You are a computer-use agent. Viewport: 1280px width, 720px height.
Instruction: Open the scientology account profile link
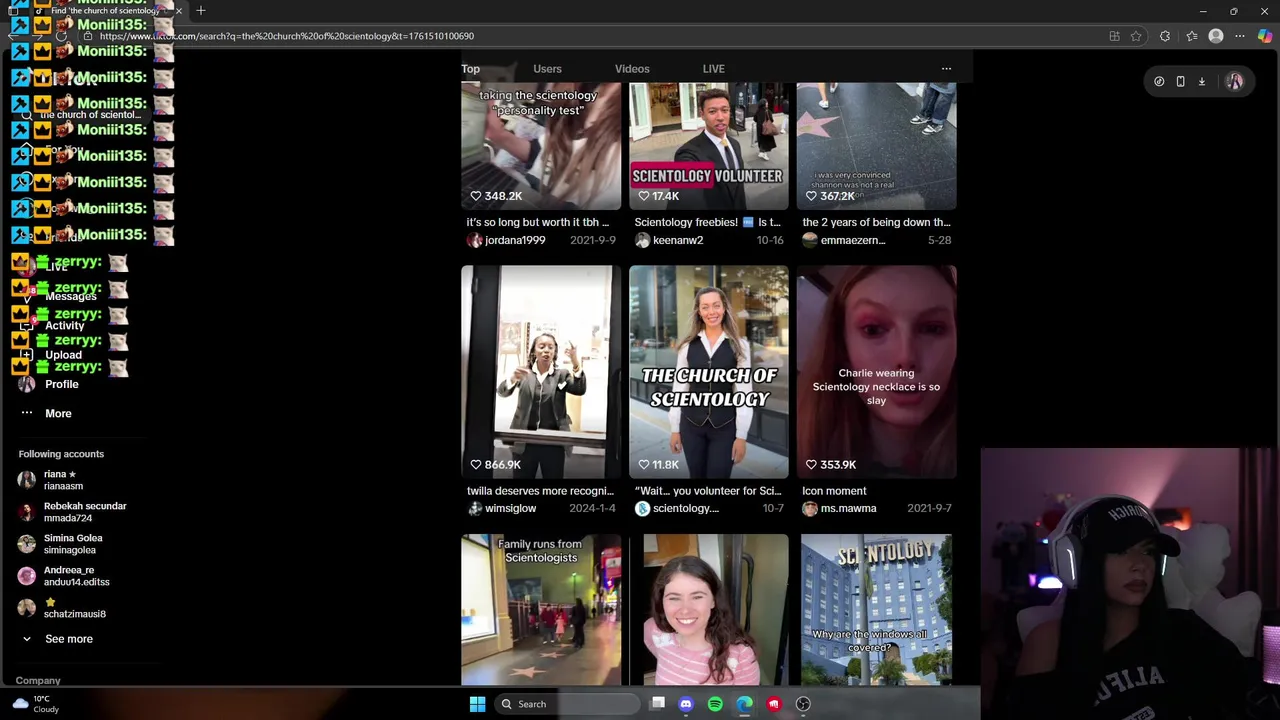point(685,508)
